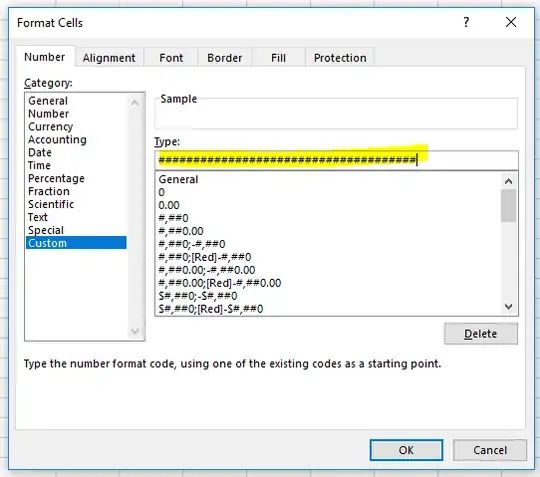Click format list scroll down arrow

point(509,306)
